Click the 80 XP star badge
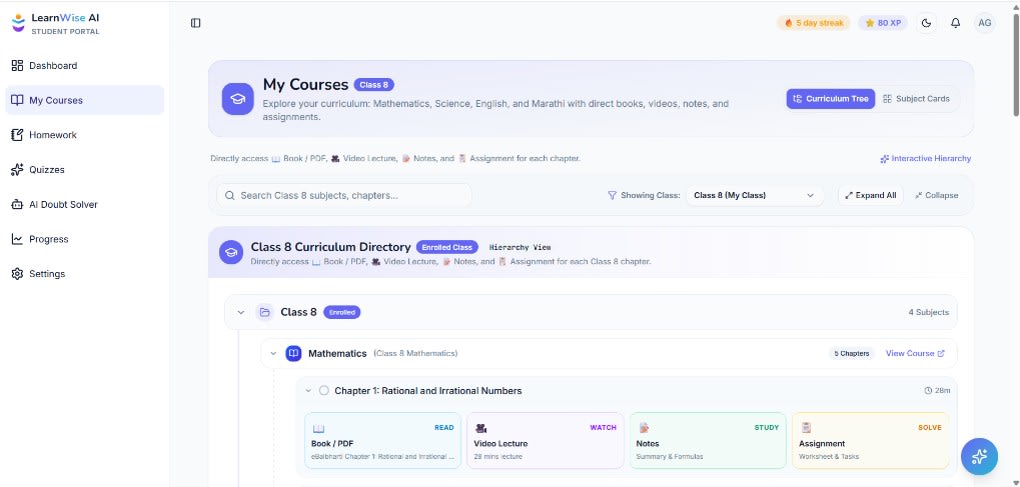This screenshot has width=1020, height=487. click(x=883, y=23)
